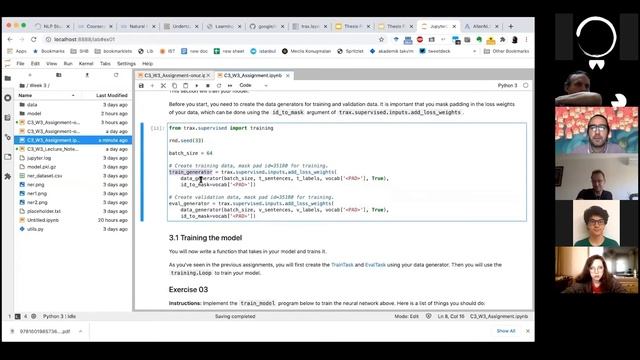
Task: Expand the bookmarks bar overflow chevron
Action: point(474,51)
